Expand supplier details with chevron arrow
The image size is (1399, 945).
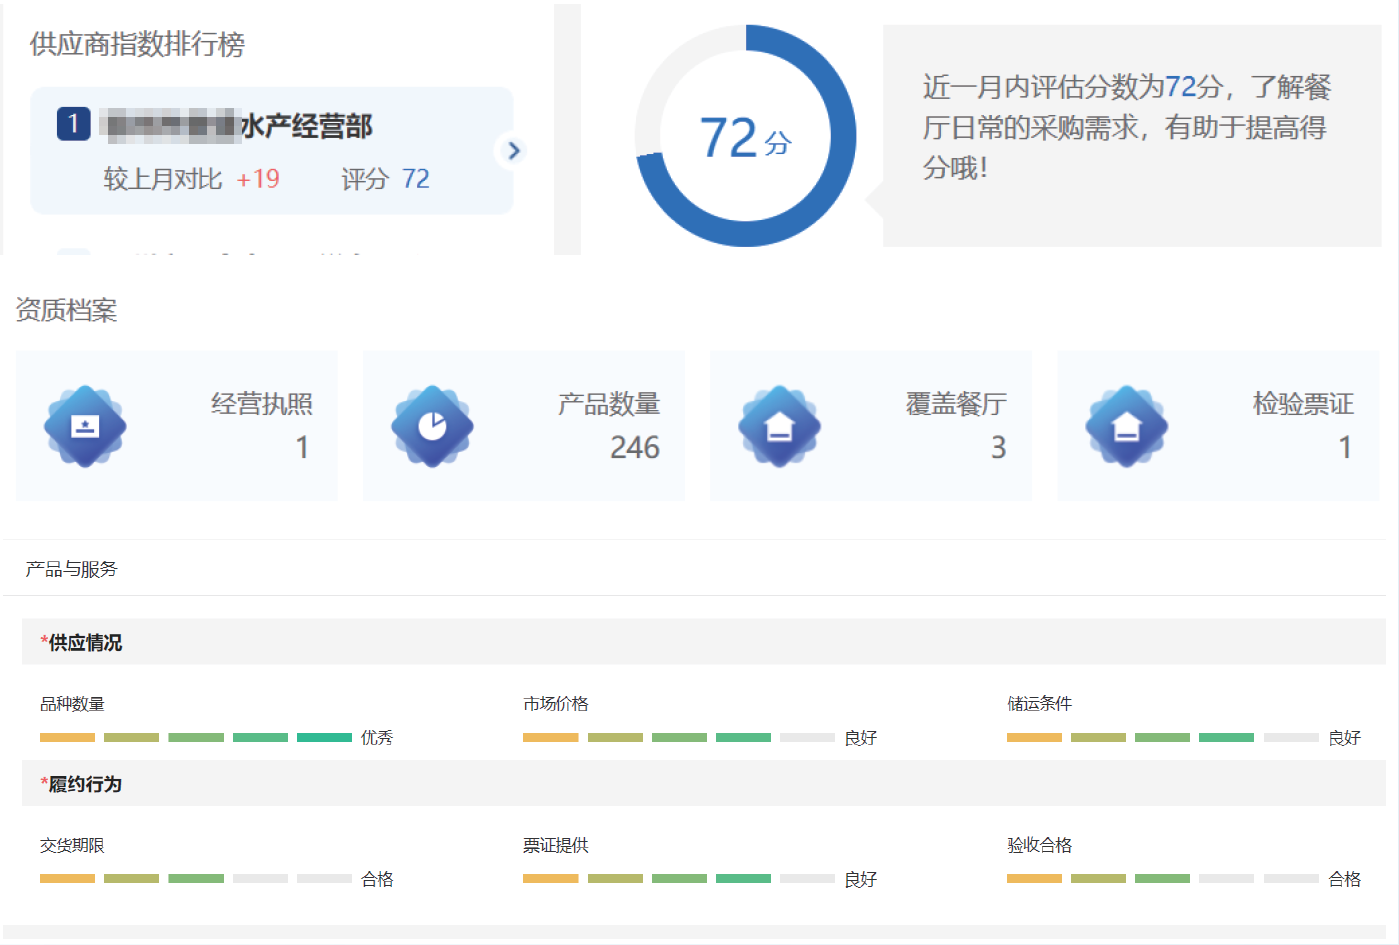[513, 151]
